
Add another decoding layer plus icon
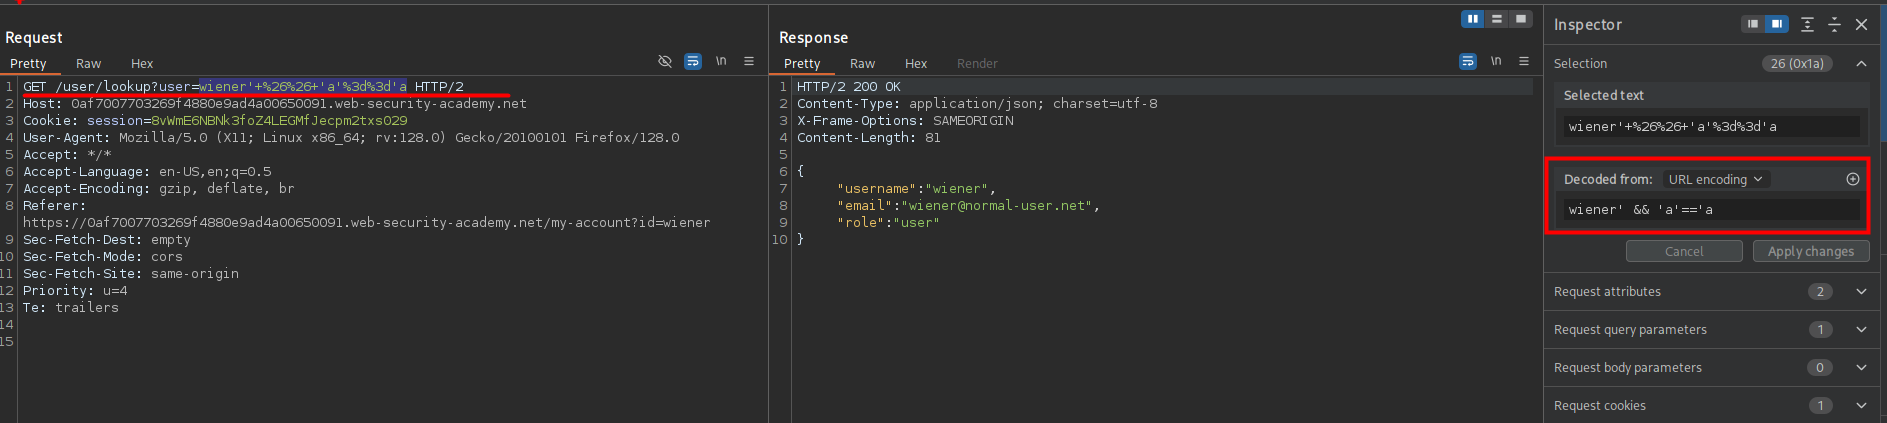1853,179
